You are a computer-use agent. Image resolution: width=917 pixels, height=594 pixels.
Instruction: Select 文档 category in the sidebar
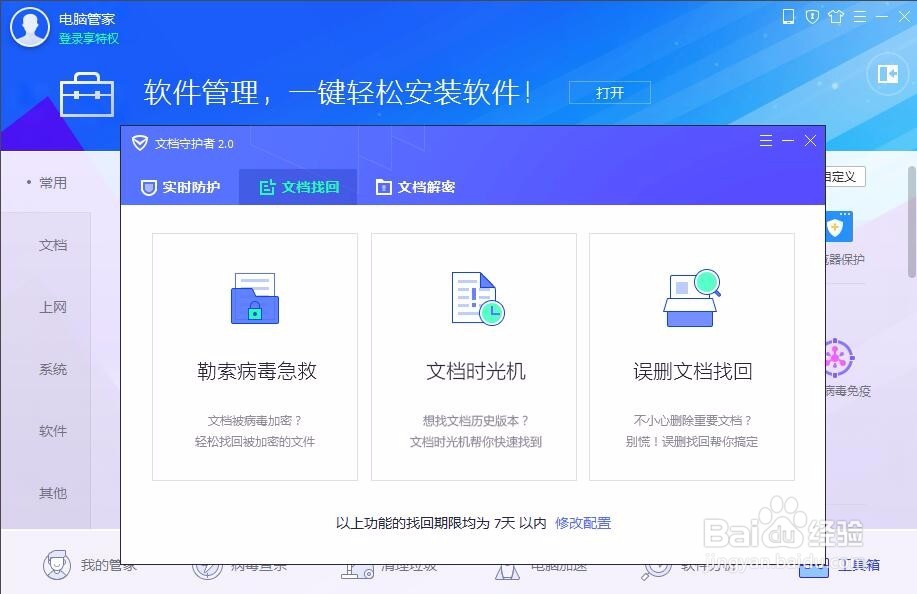tap(53, 245)
